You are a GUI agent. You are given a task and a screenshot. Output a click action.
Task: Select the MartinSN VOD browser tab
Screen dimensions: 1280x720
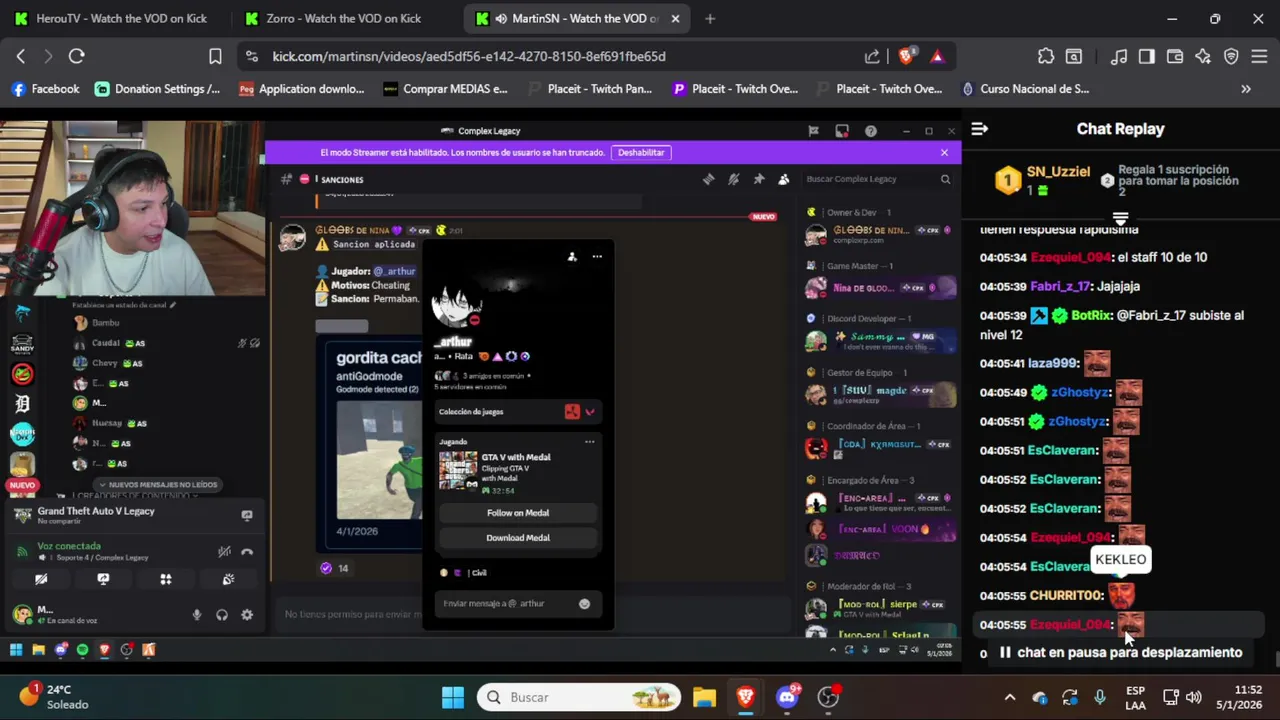click(575, 19)
